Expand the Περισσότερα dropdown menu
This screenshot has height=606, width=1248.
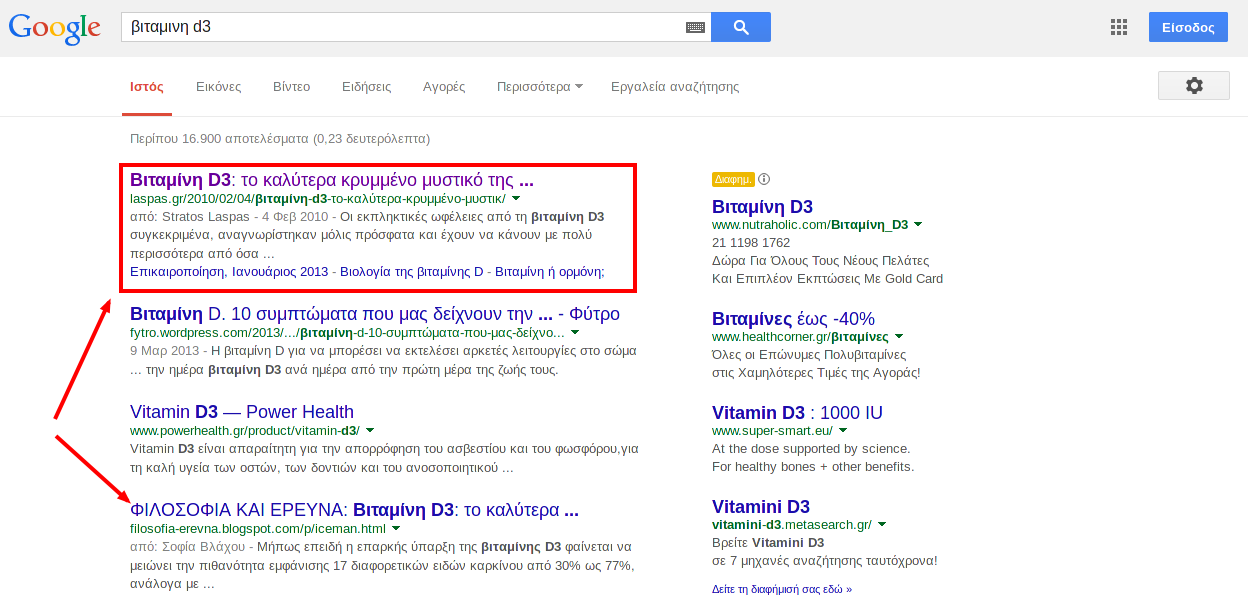pyautogui.click(x=540, y=87)
